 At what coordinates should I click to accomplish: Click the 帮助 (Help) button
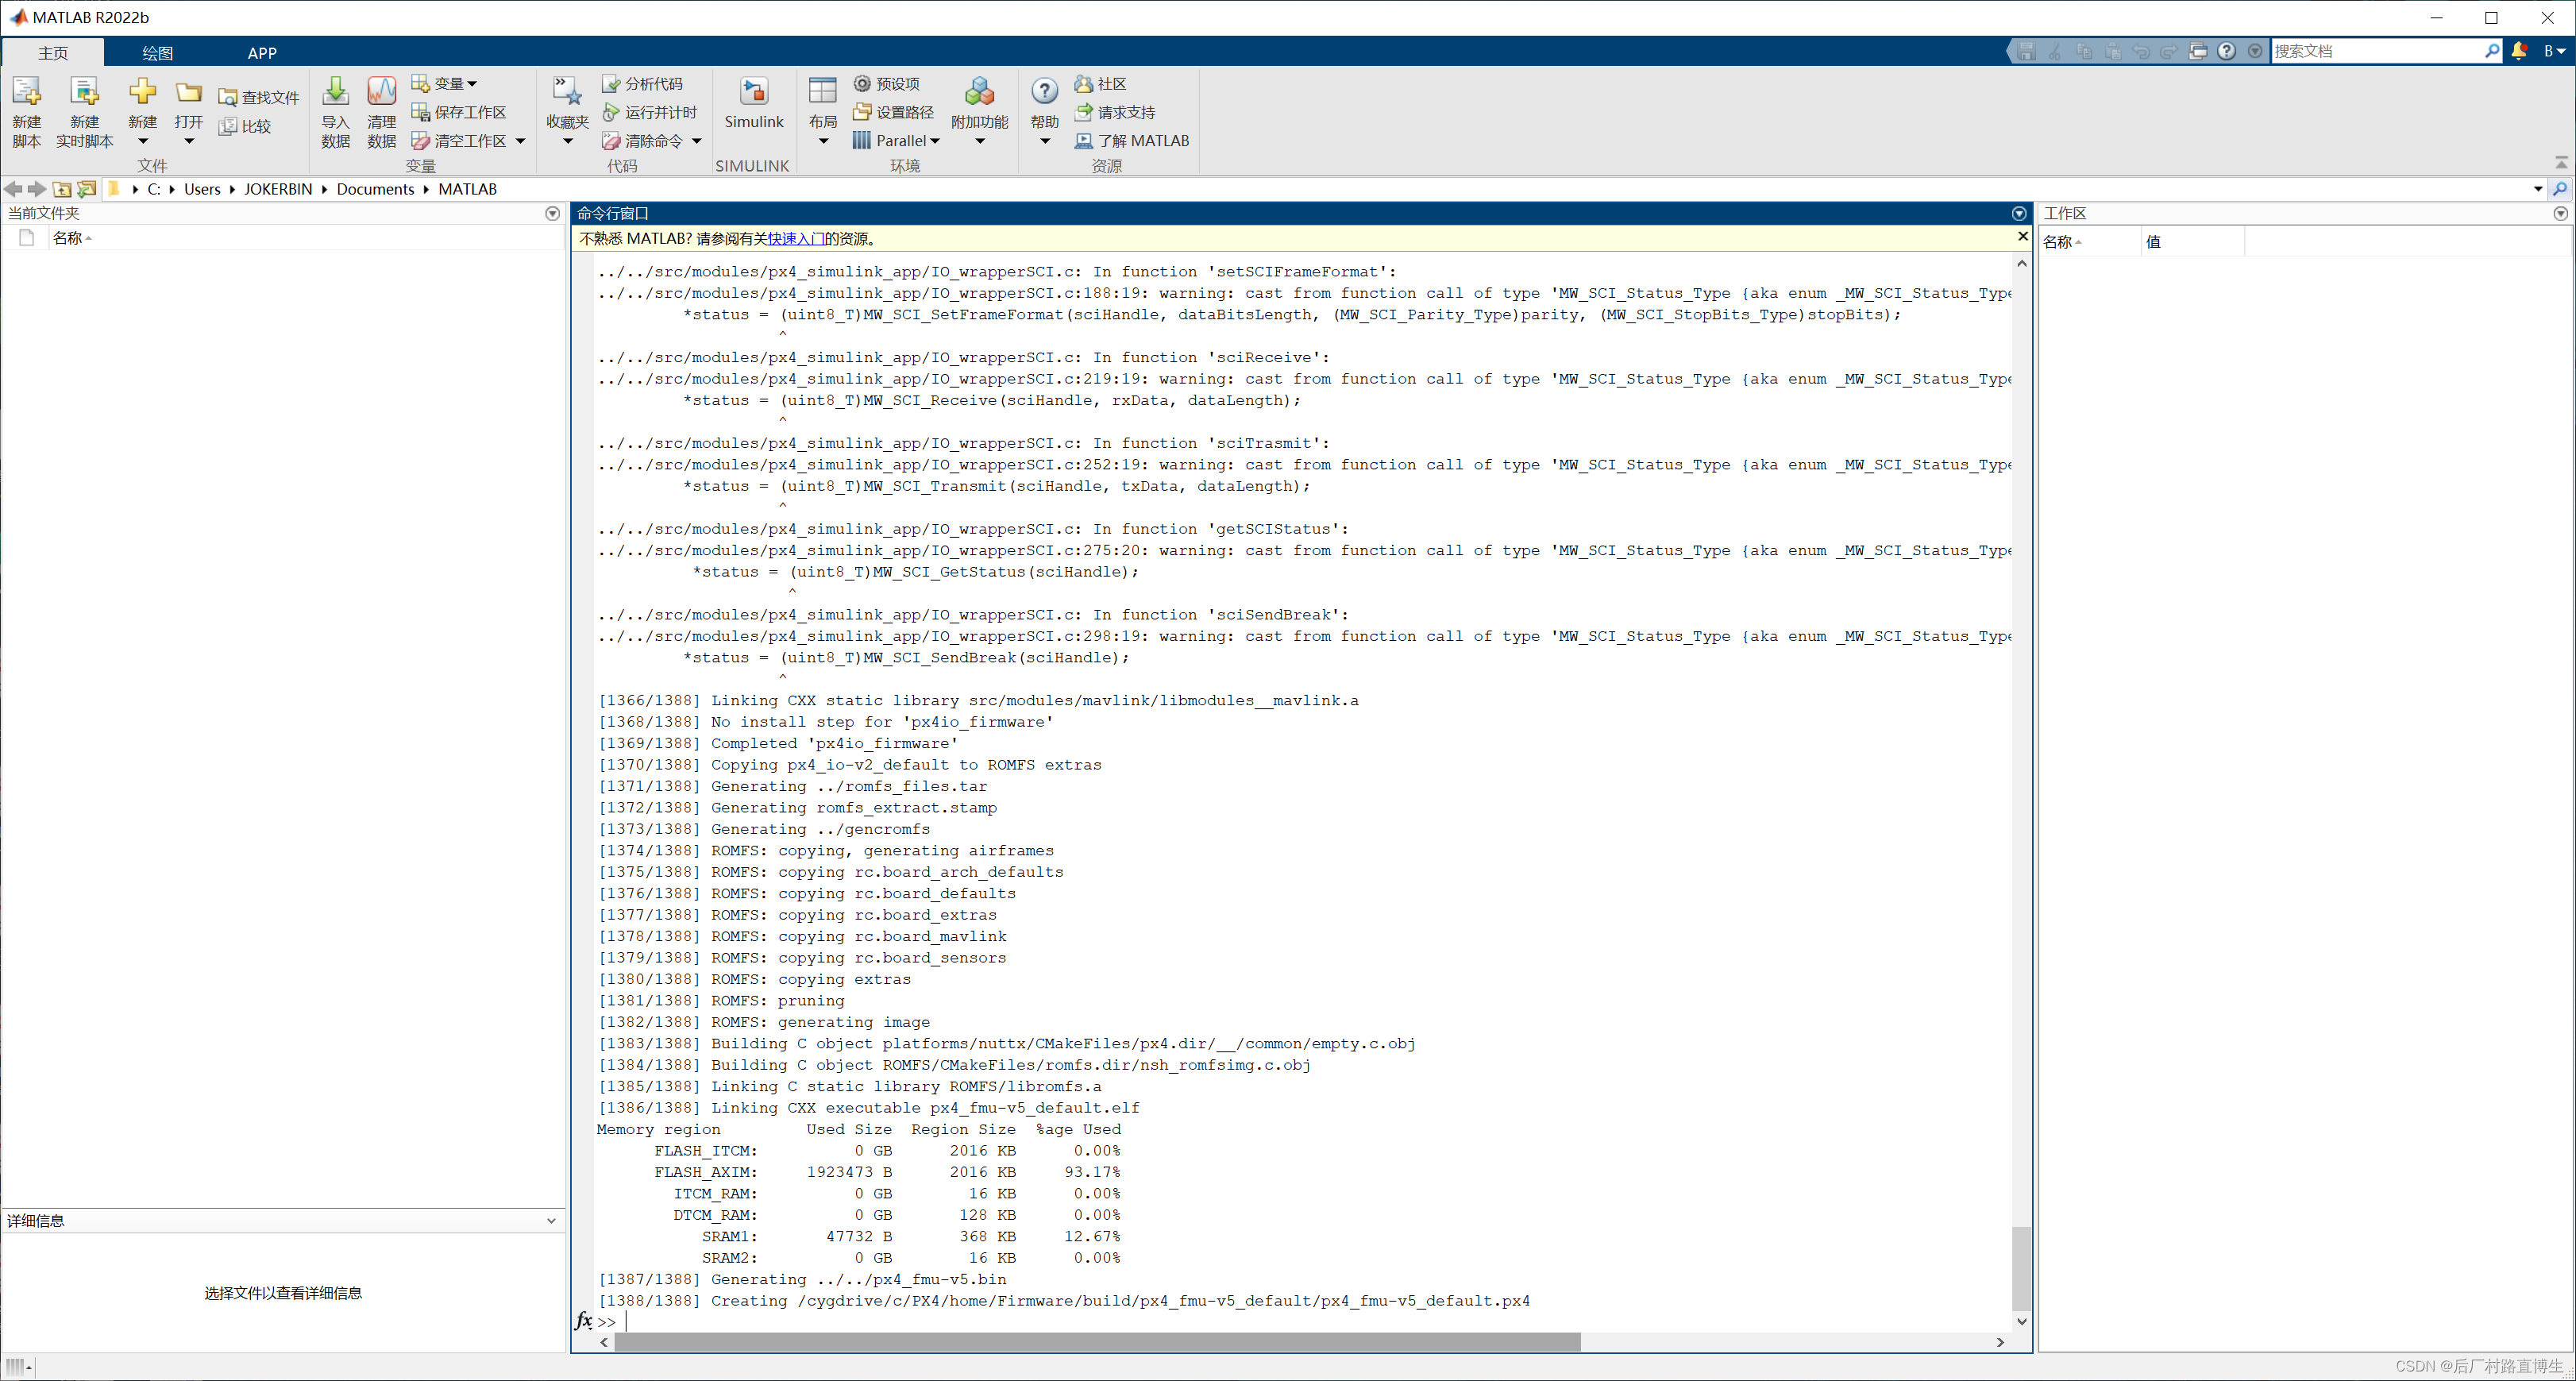[x=1045, y=112]
